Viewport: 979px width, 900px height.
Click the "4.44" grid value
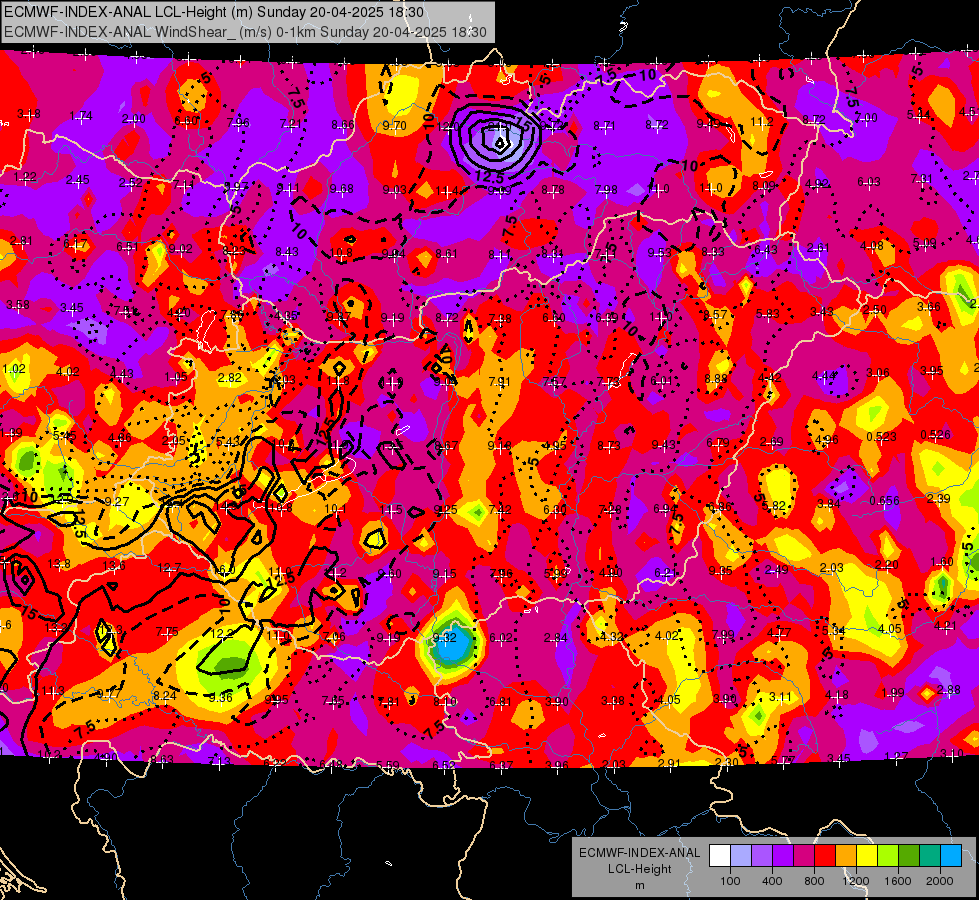[x=824, y=375]
